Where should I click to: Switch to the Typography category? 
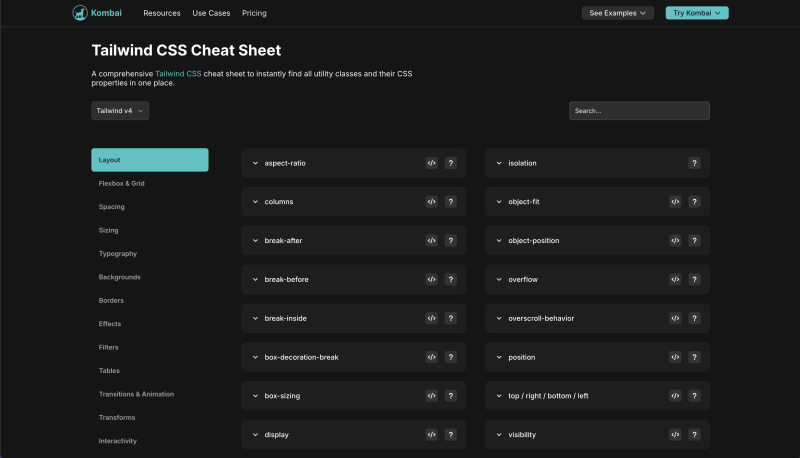118,254
